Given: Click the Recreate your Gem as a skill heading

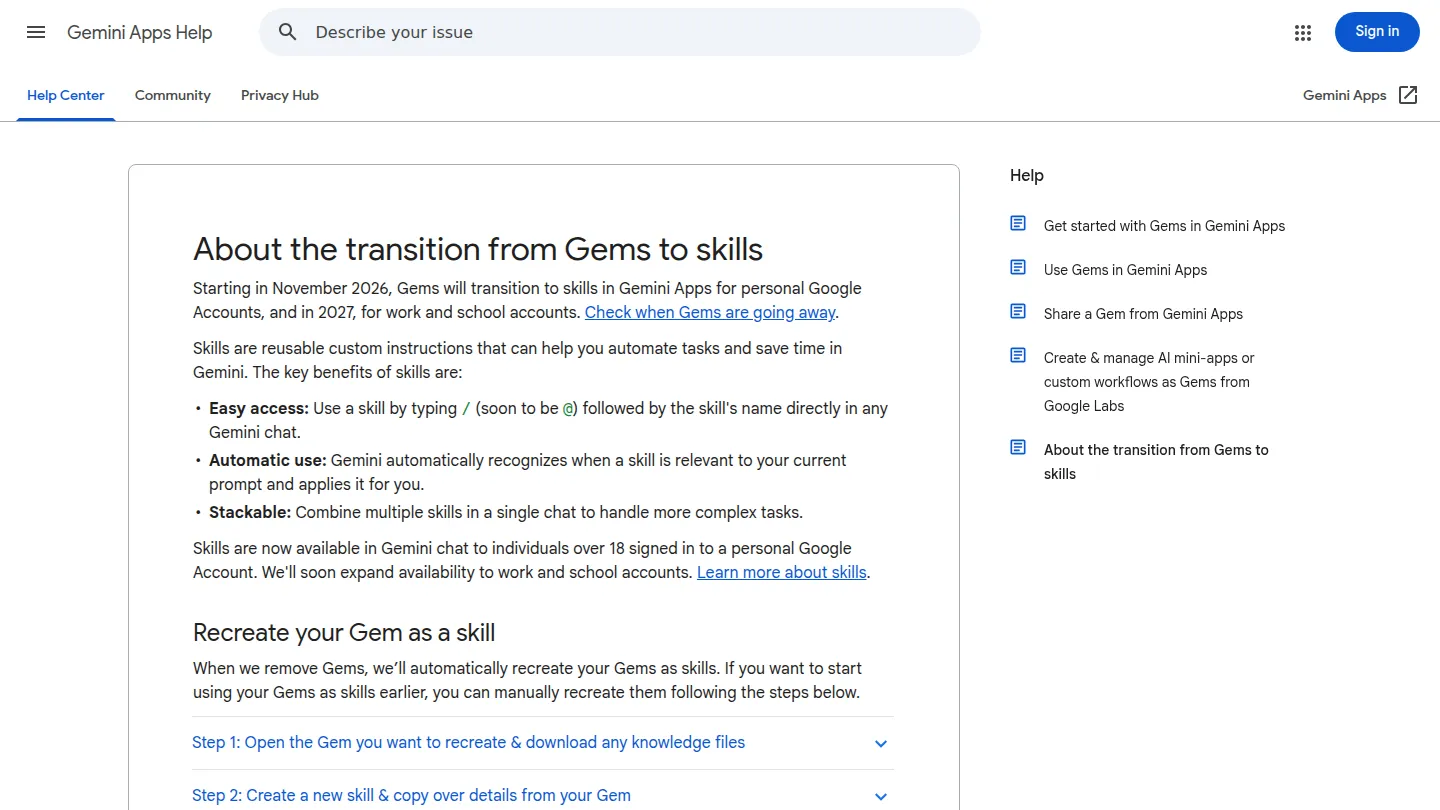Looking at the screenshot, I should pos(344,633).
